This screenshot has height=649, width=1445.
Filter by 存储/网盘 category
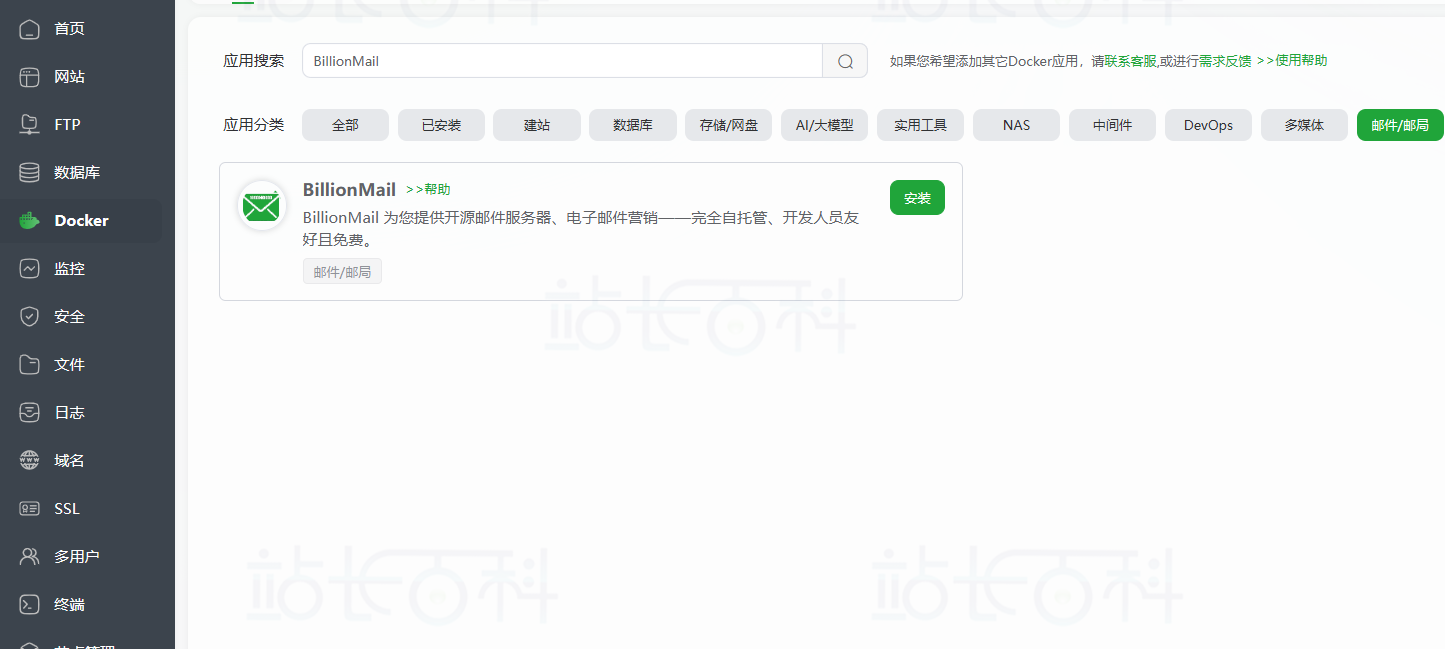(x=729, y=125)
